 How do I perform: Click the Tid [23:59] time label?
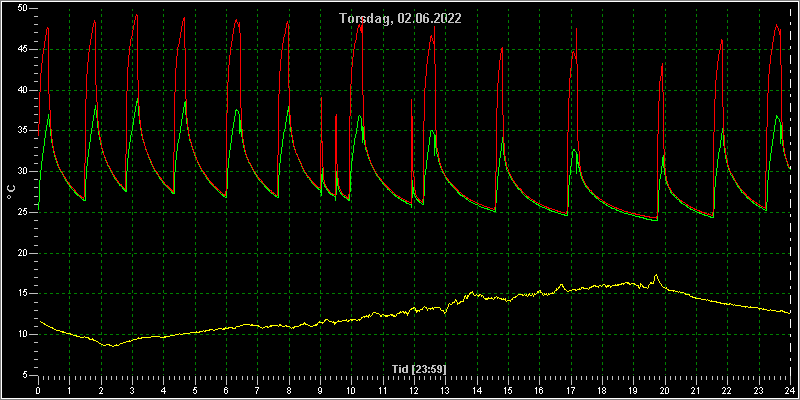(419, 369)
